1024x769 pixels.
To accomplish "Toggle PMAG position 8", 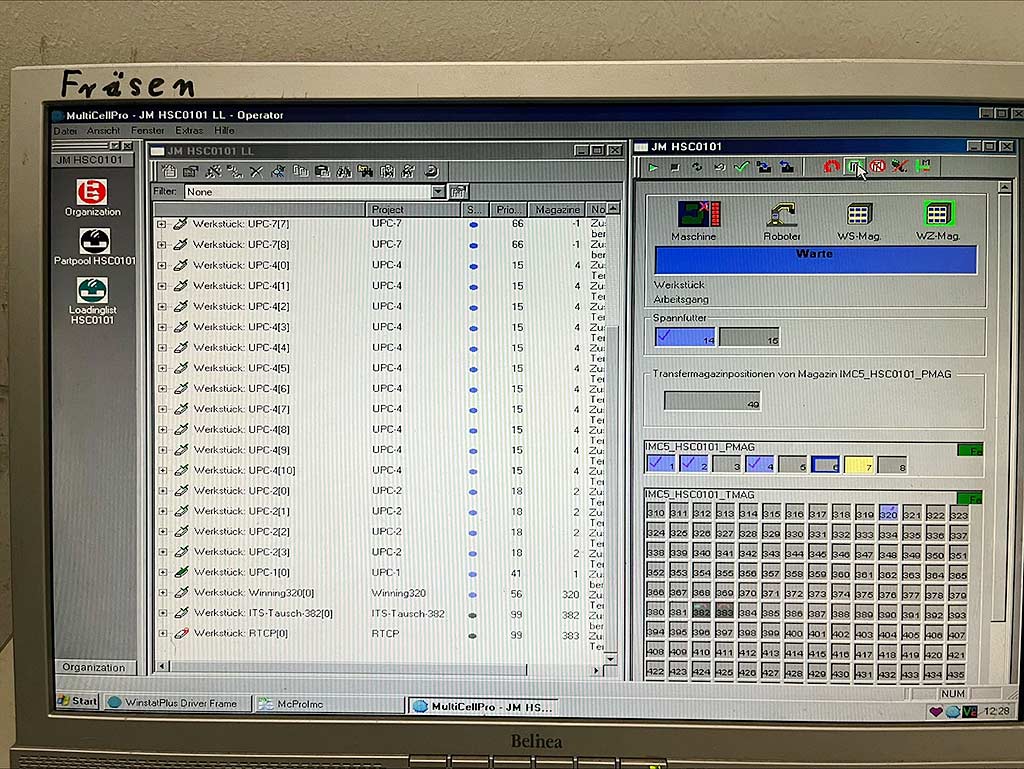I will (892, 465).
